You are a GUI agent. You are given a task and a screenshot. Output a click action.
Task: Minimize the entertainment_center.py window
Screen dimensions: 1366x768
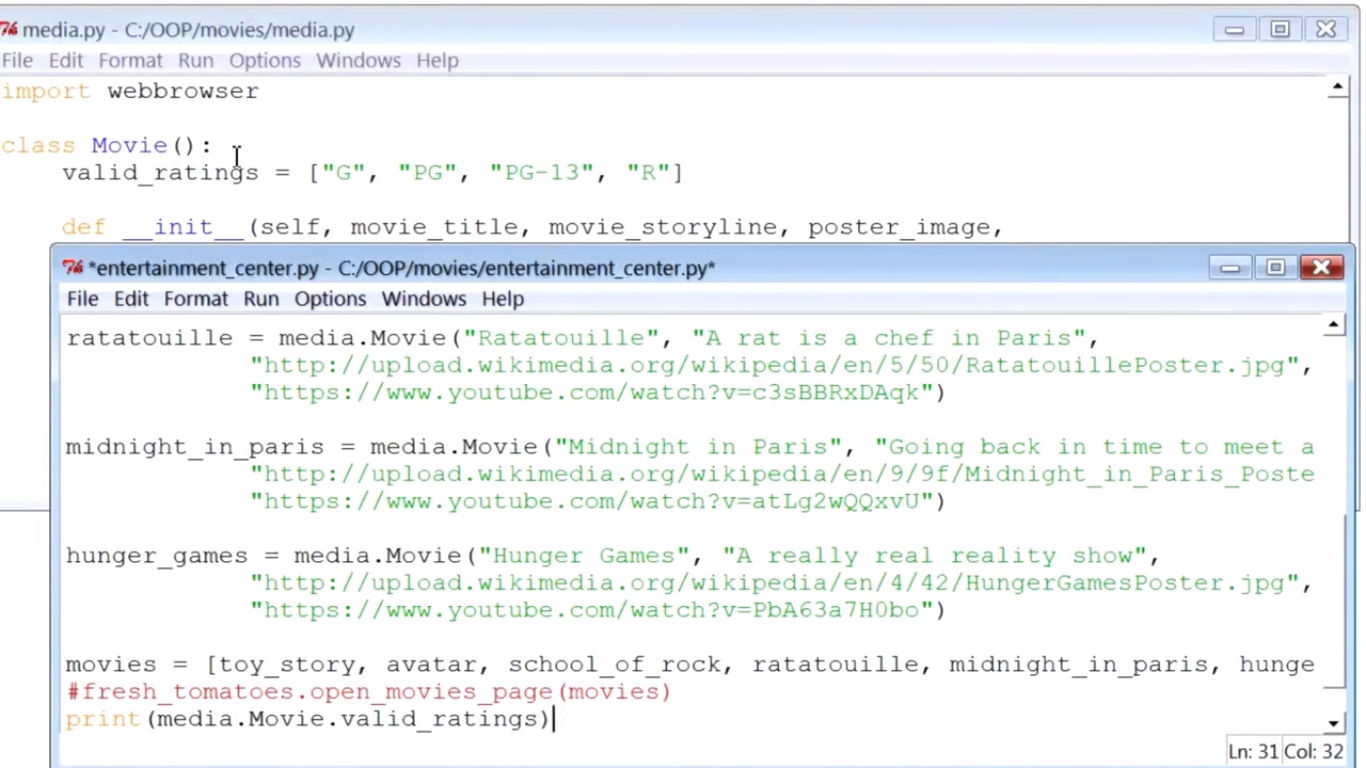(1231, 267)
